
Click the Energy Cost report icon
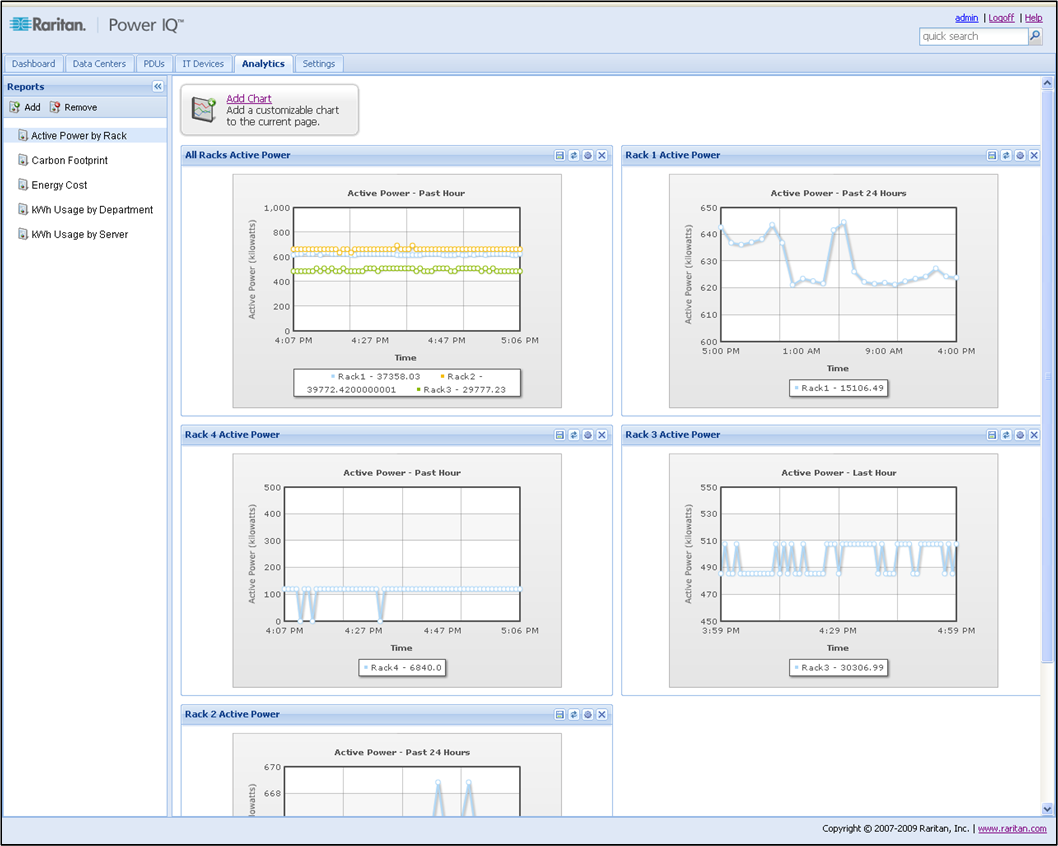23,184
